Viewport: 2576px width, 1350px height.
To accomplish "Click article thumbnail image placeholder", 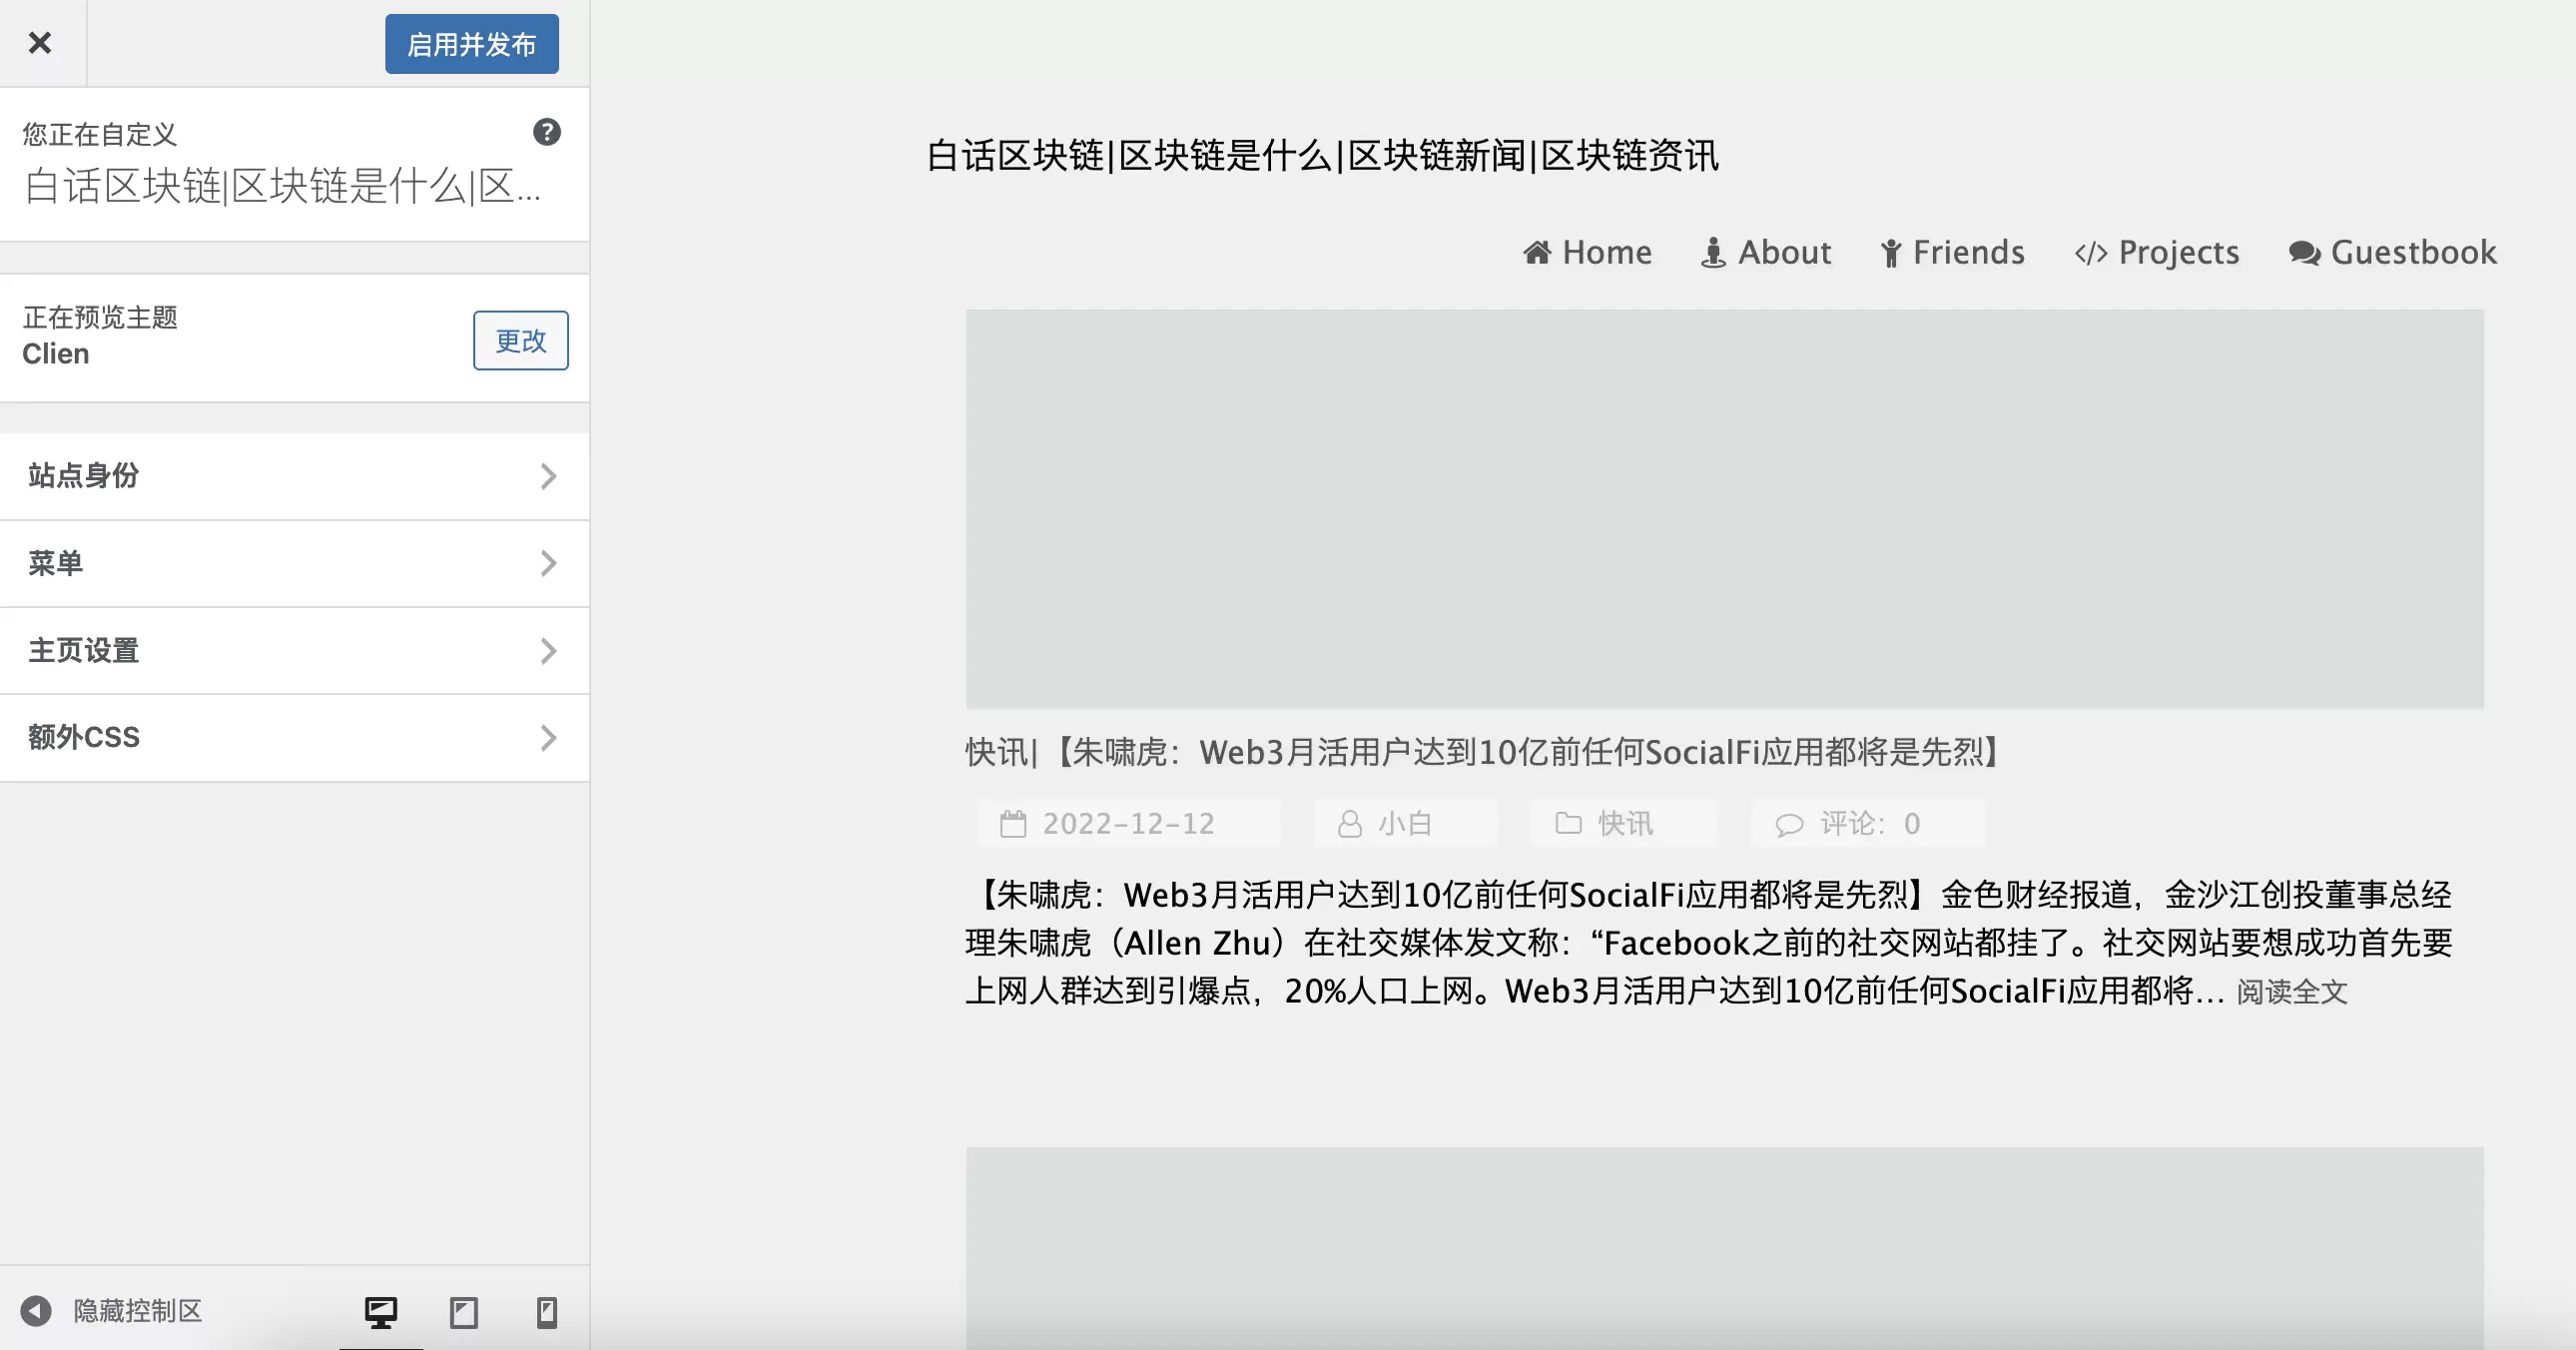I will point(1724,508).
